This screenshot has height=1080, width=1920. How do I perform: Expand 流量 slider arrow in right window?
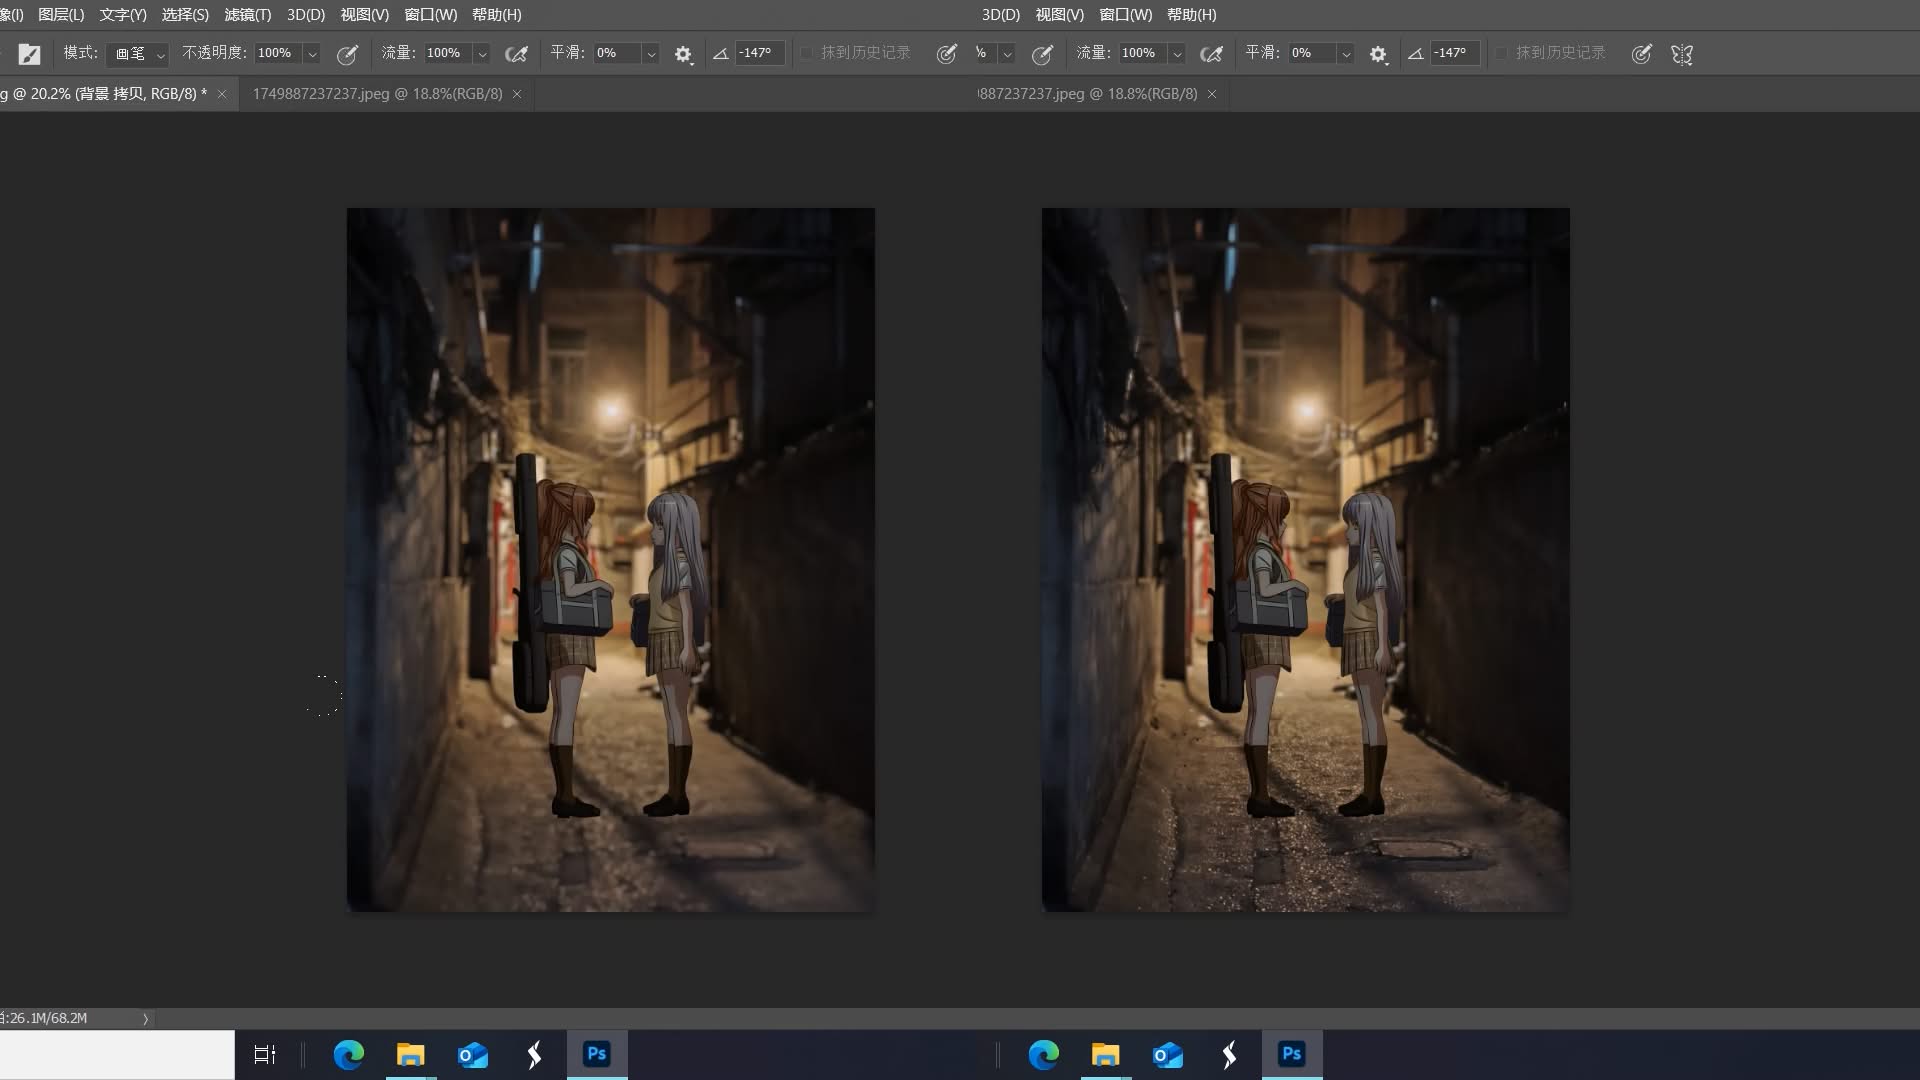[1177, 54]
